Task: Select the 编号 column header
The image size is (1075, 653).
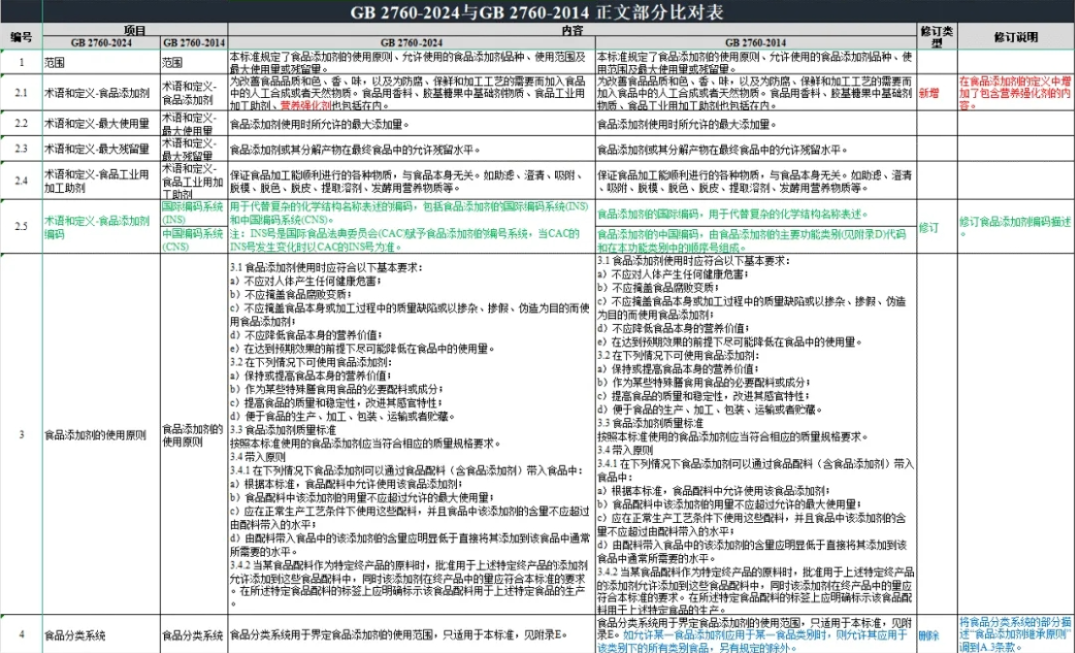Action: 20,37
